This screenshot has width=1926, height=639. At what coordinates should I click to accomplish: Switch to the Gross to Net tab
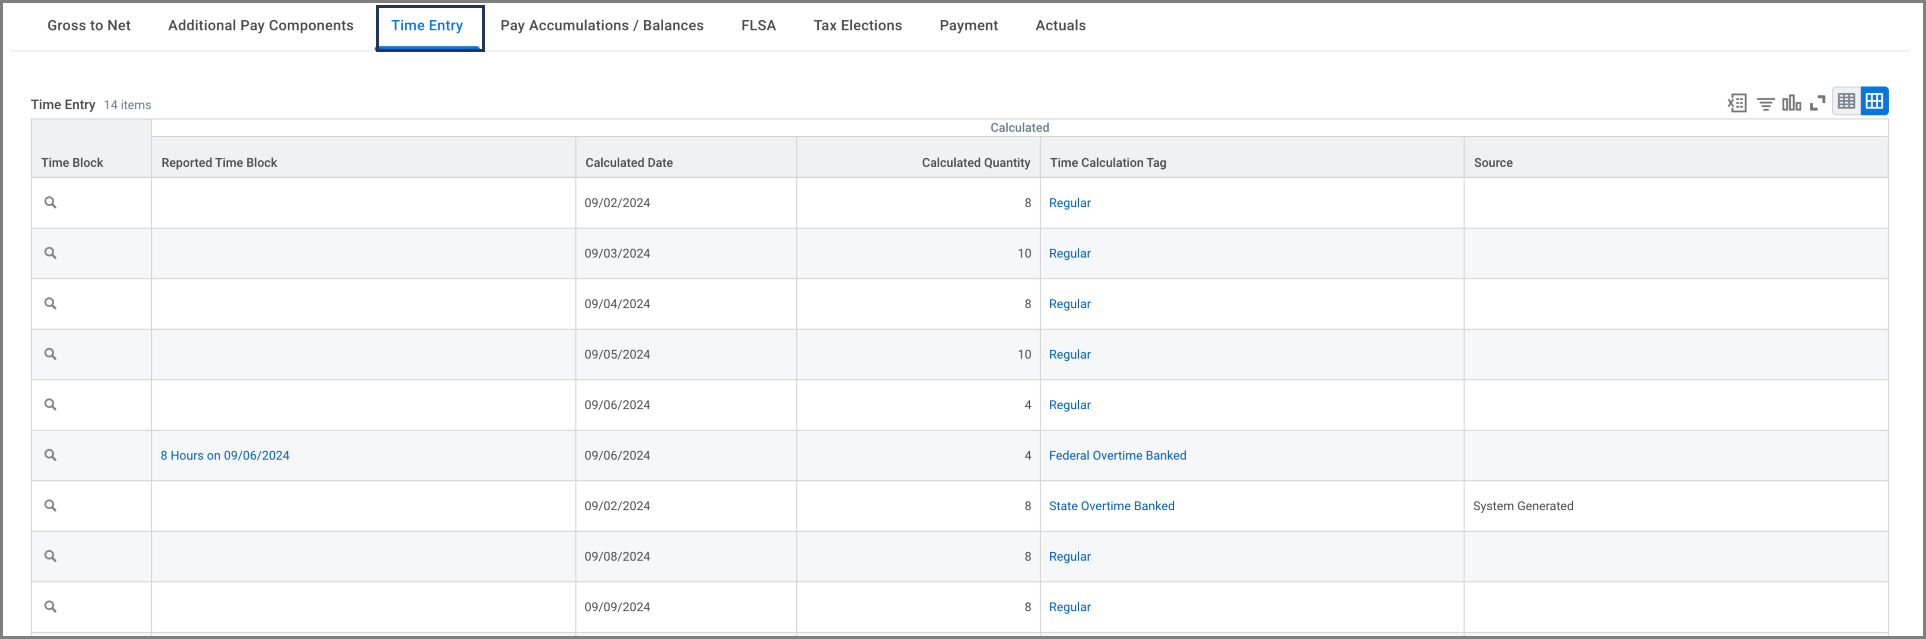pyautogui.click(x=89, y=26)
